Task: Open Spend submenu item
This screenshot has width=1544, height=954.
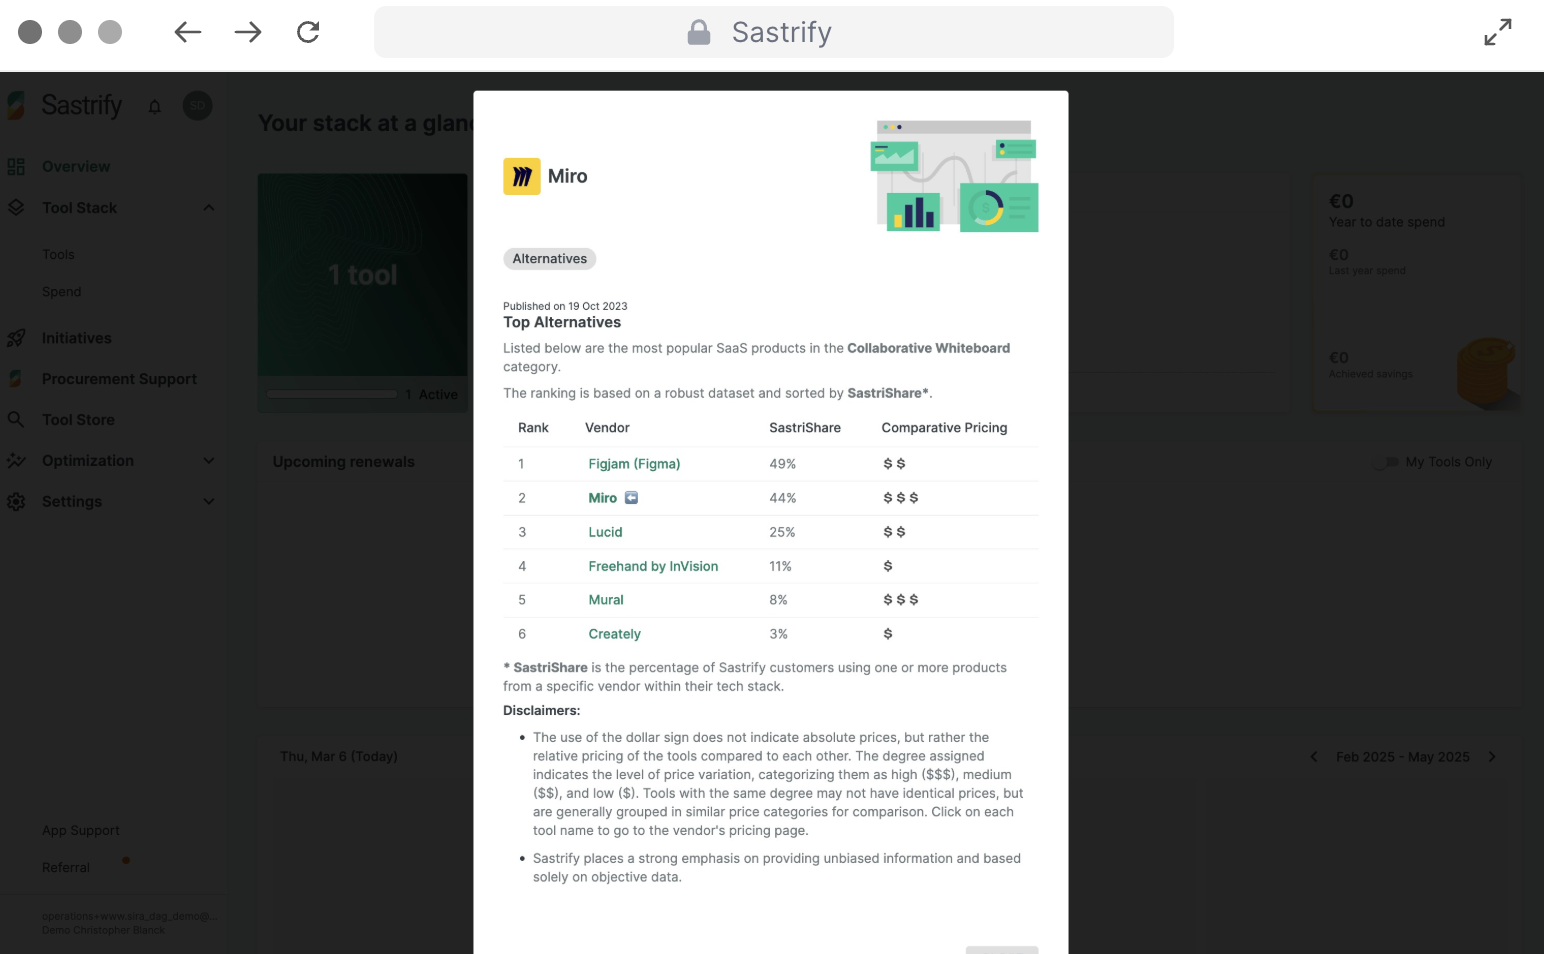Action: pos(62,292)
